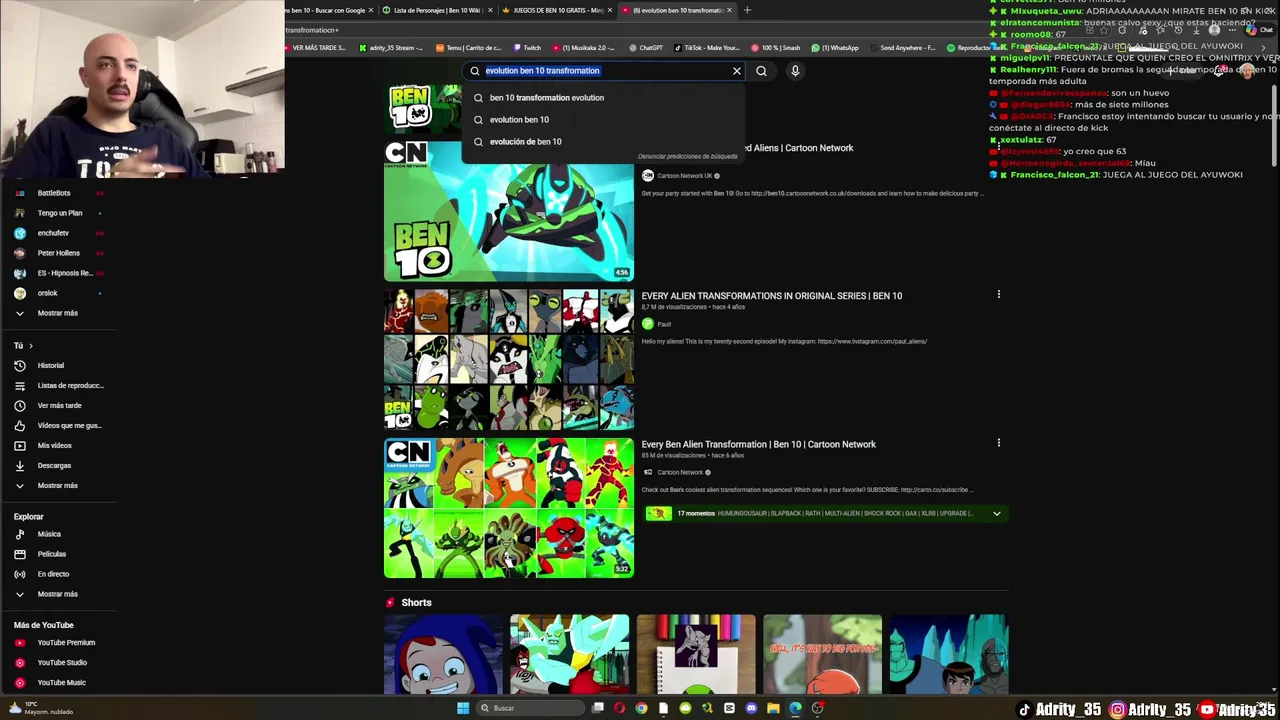1280x720 pixels.
Task: Open the green Ben 10 alien video thumbnail
Action: pos(509,211)
